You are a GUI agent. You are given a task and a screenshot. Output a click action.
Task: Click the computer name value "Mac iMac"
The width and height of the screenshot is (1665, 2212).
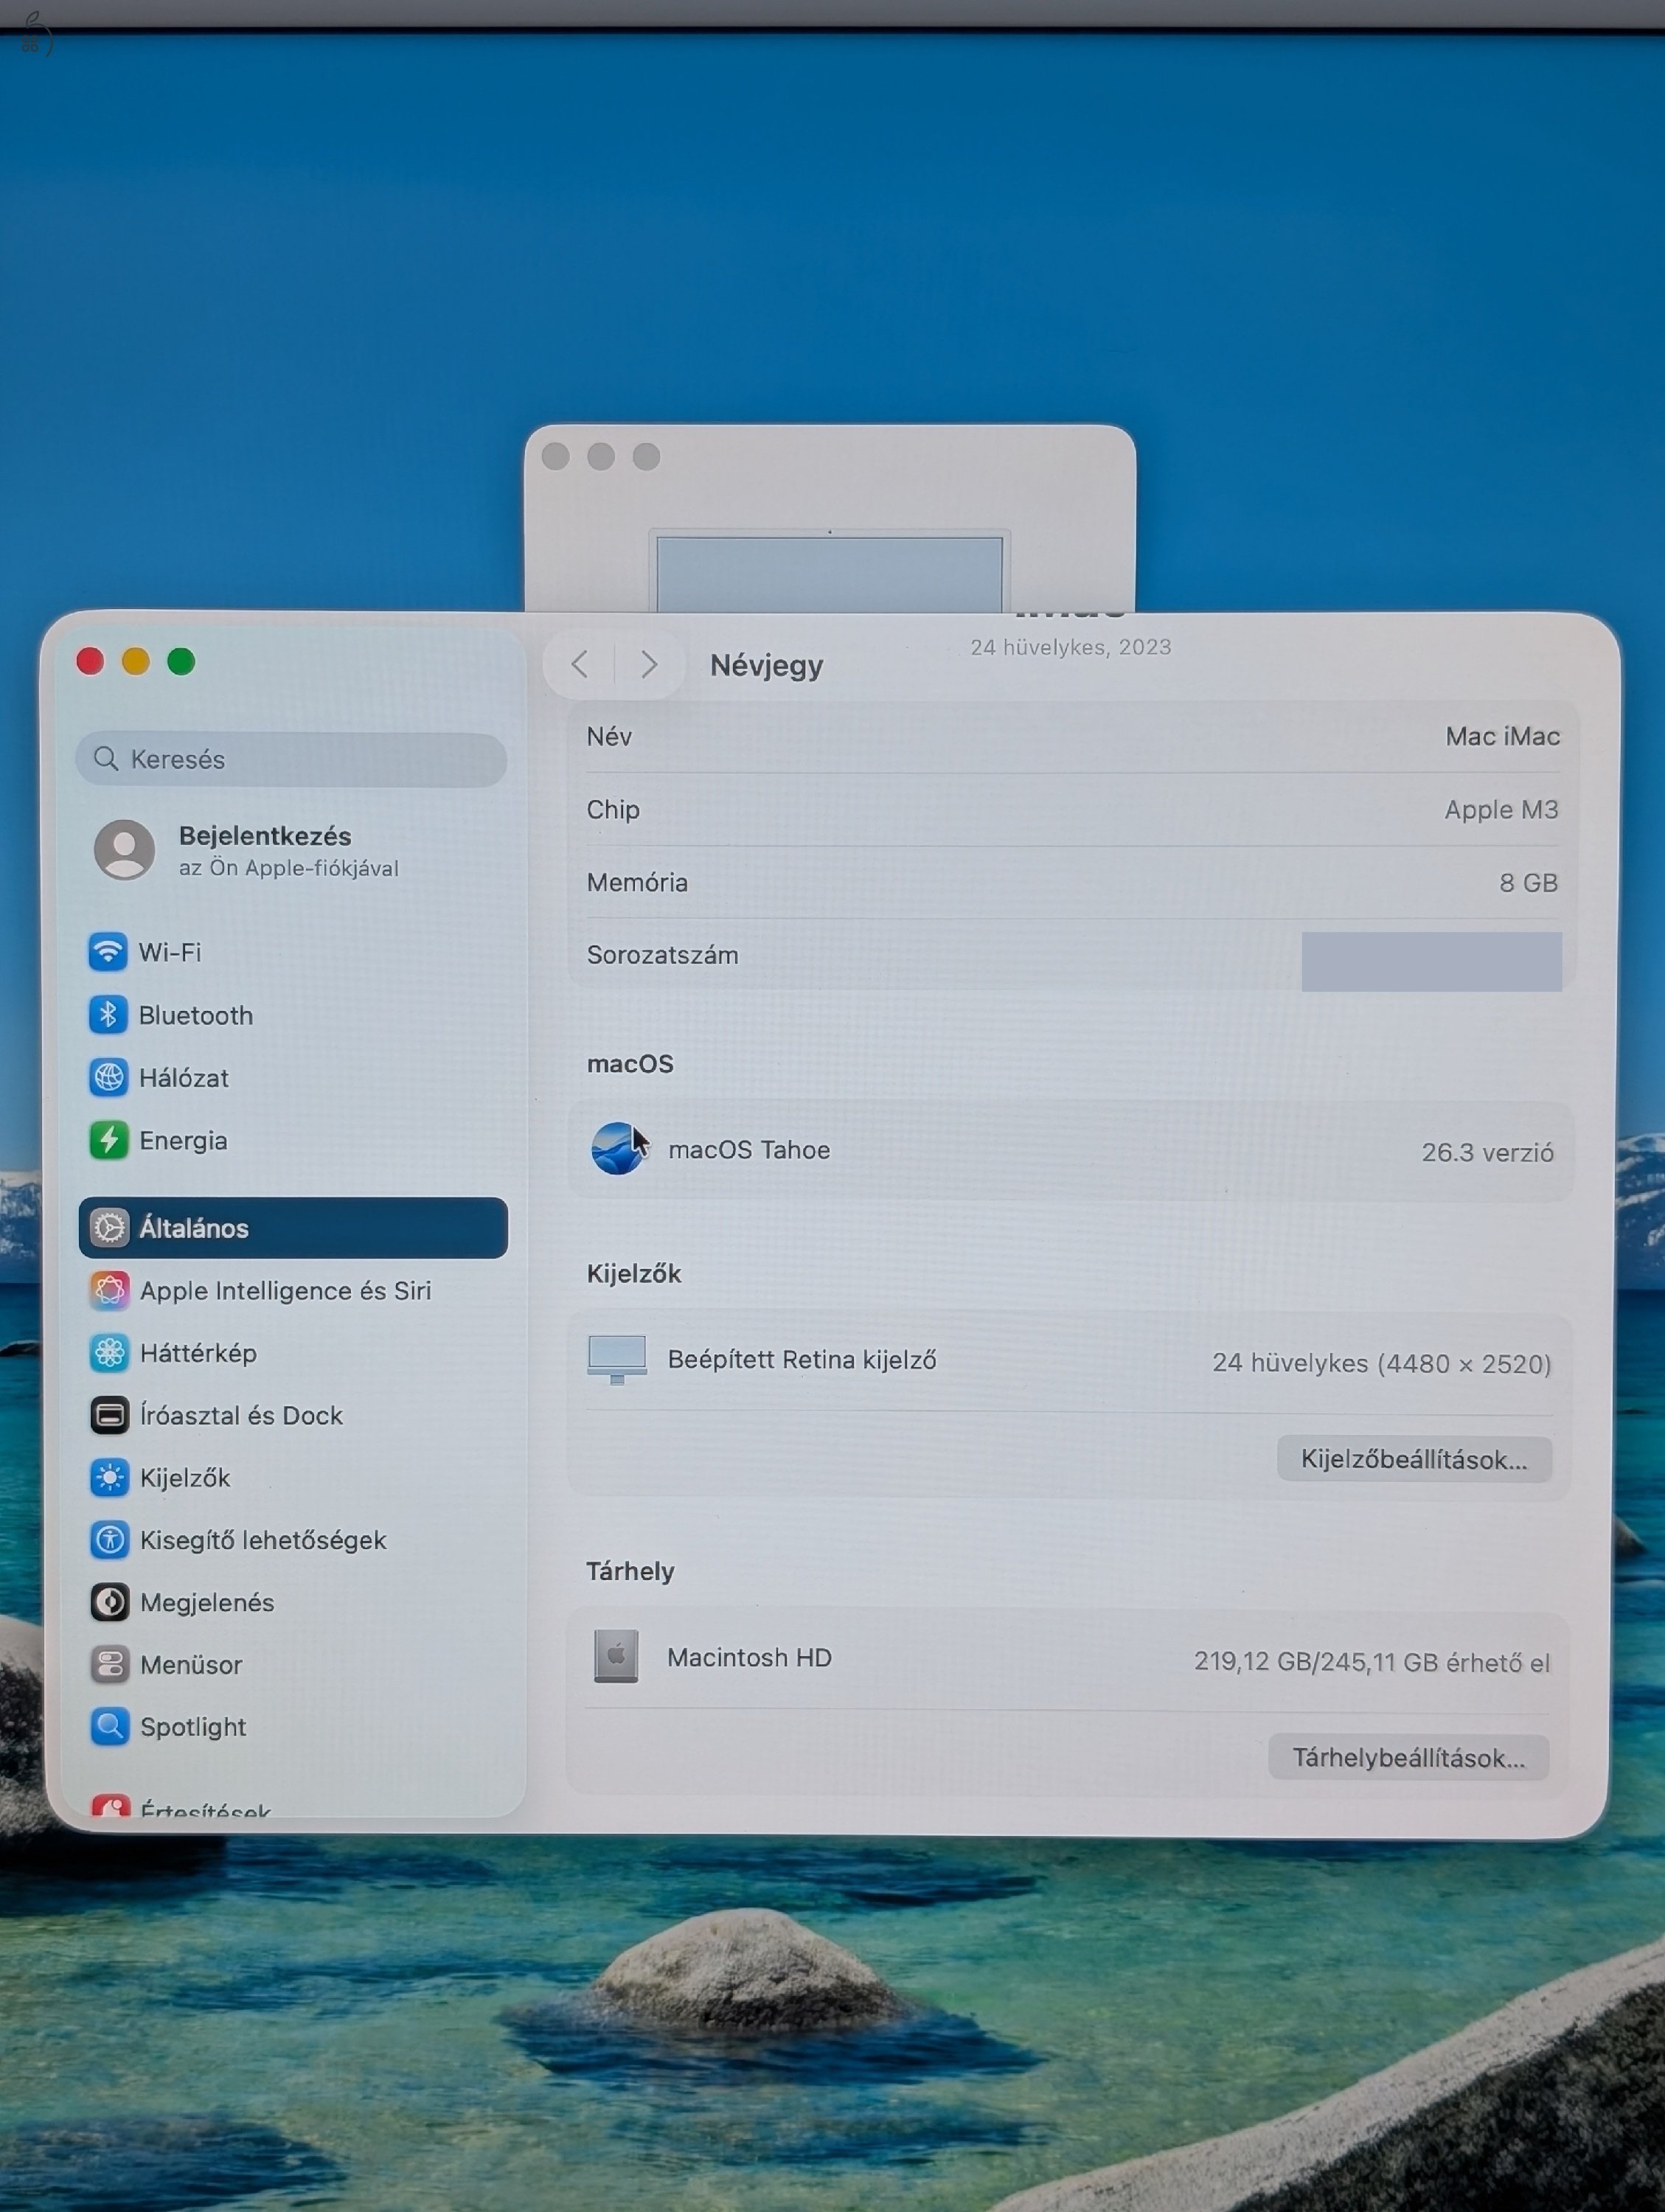[x=1502, y=736]
